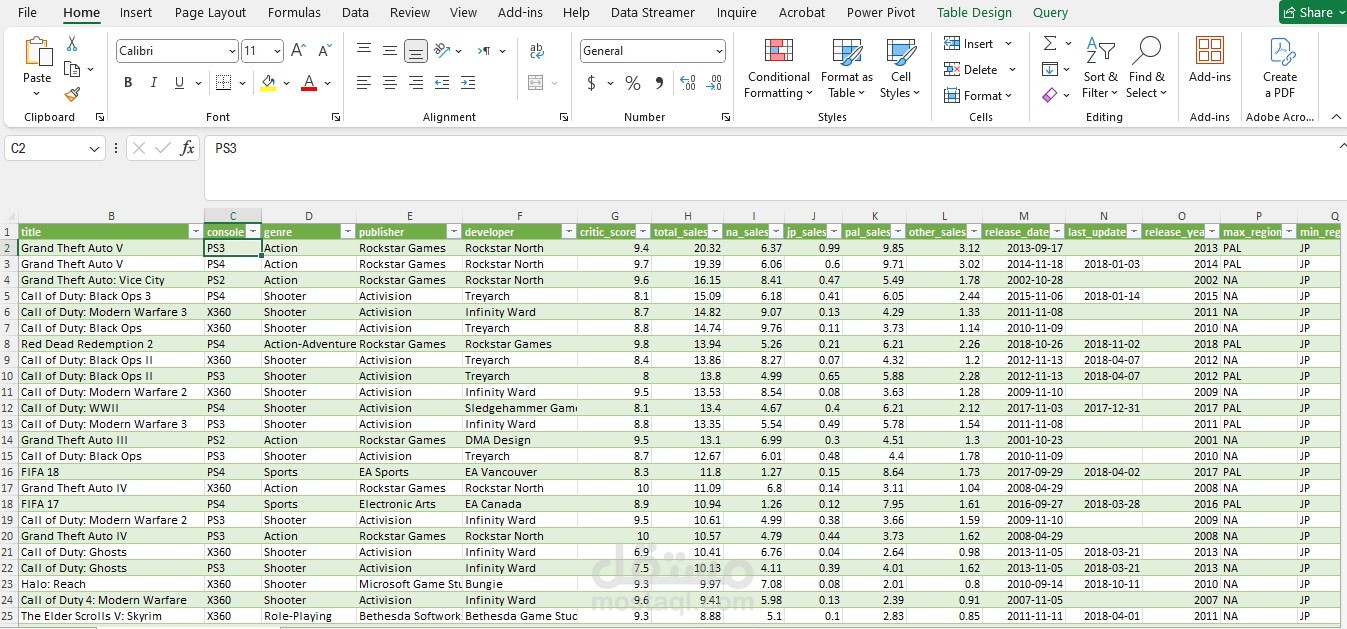1347x629 pixels.
Task: Open the font size 11 dropdown
Action: click(276, 51)
